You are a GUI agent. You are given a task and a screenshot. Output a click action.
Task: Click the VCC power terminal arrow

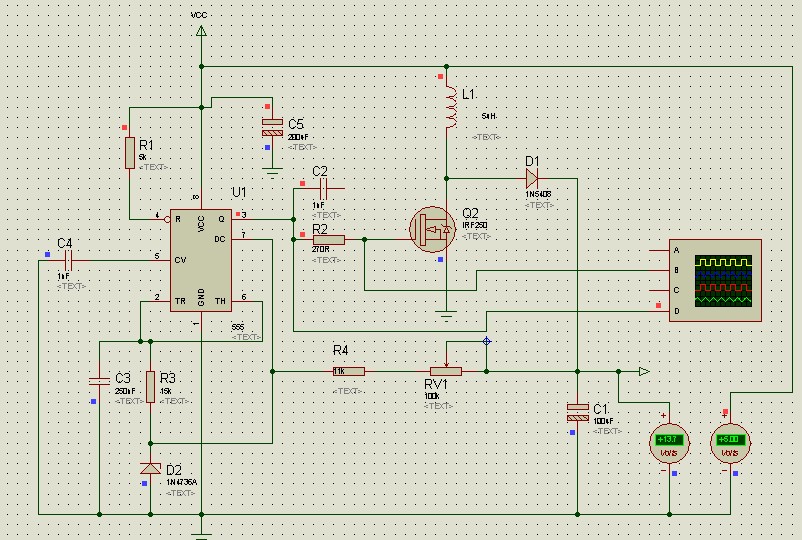[x=201, y=33]
